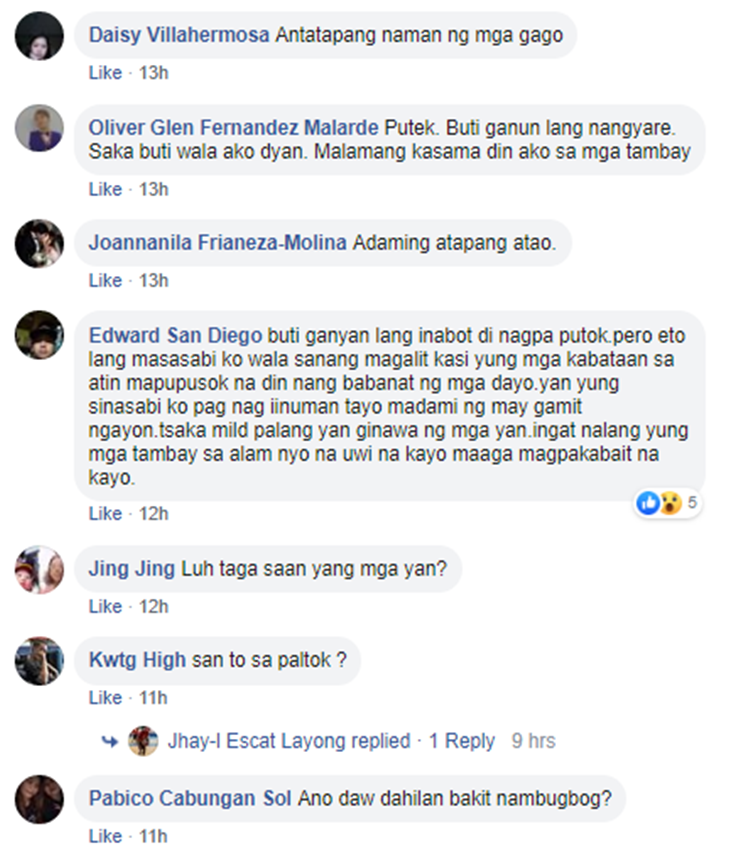Click the 13h timestamp under Joannanila's comment

pyautogui.click(x=154, y=281)
